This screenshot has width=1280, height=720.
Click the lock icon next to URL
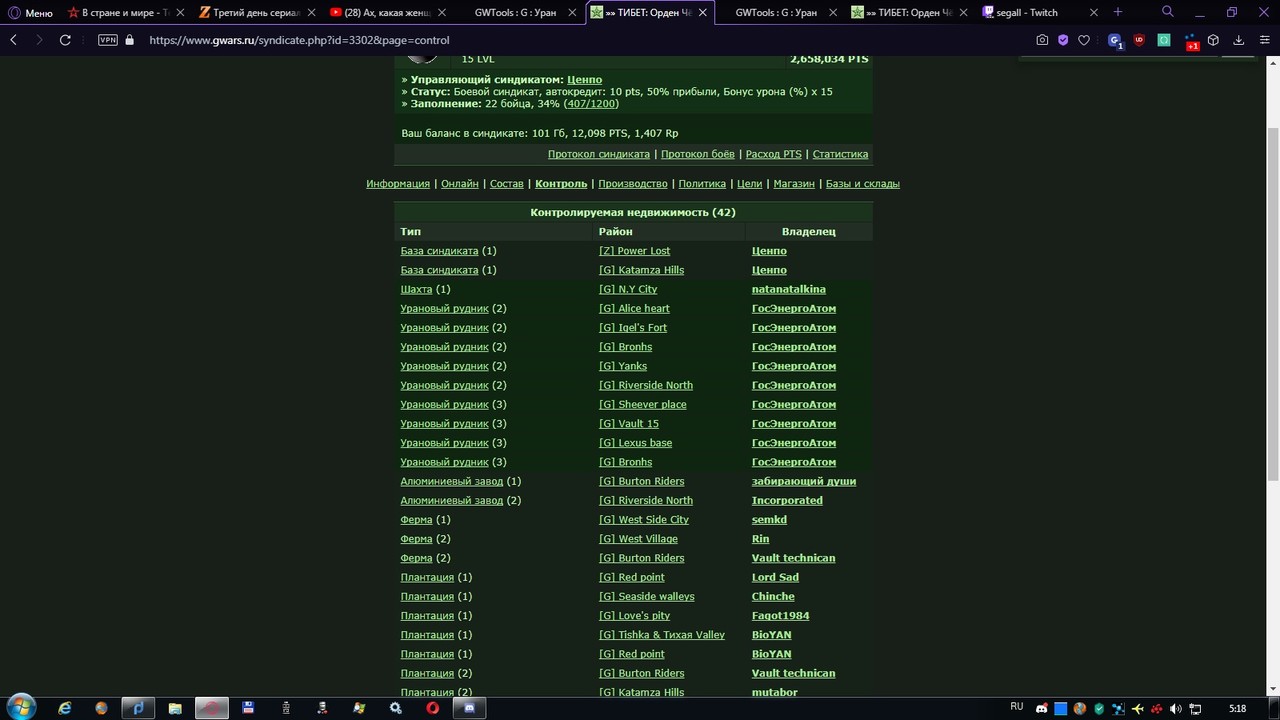click(129, 40)
